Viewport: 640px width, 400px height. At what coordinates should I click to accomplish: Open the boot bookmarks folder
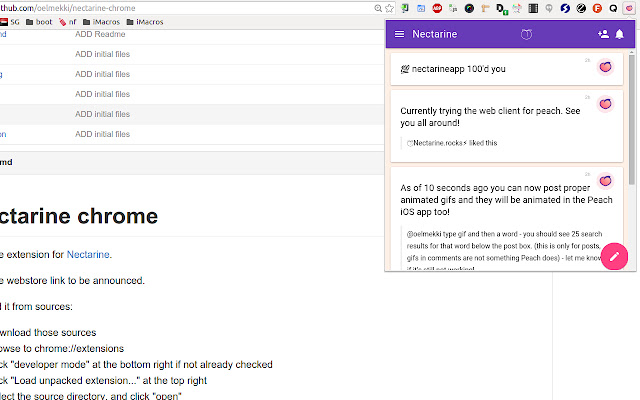click(39, 22)
